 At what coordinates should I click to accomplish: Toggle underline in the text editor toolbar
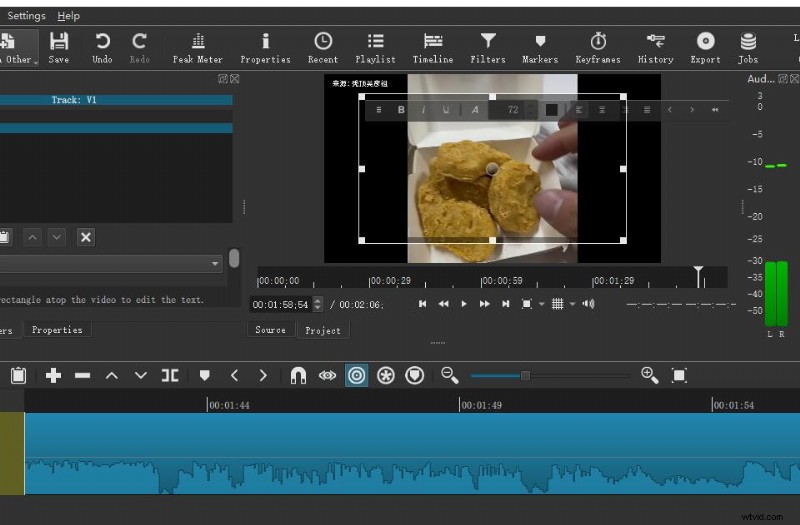[446, 110]
